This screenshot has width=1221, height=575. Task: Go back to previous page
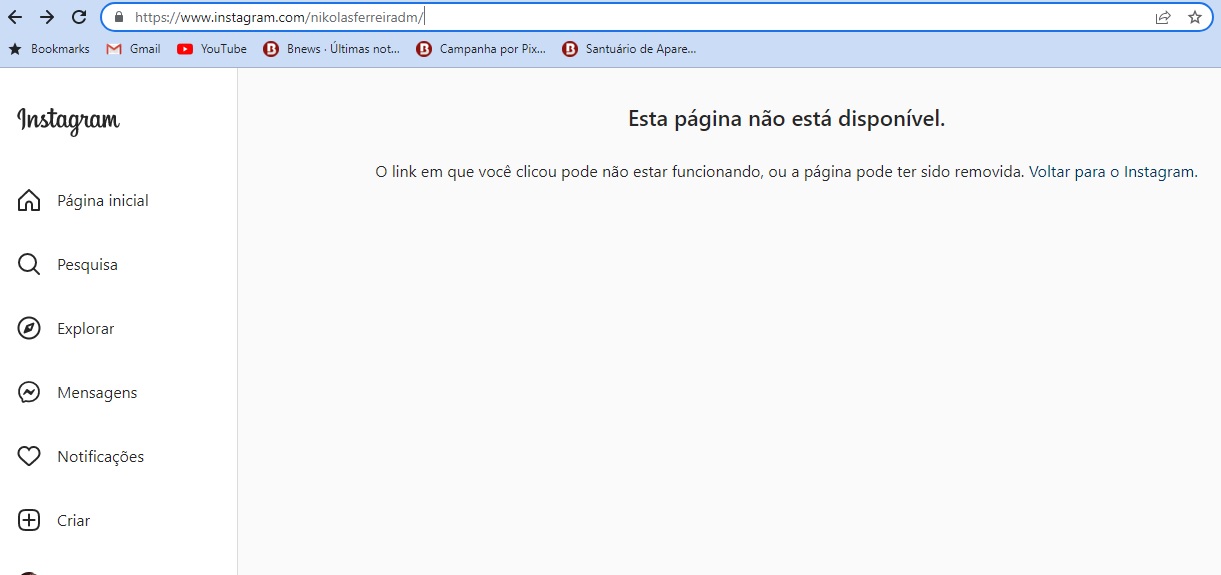pos(15,17)
